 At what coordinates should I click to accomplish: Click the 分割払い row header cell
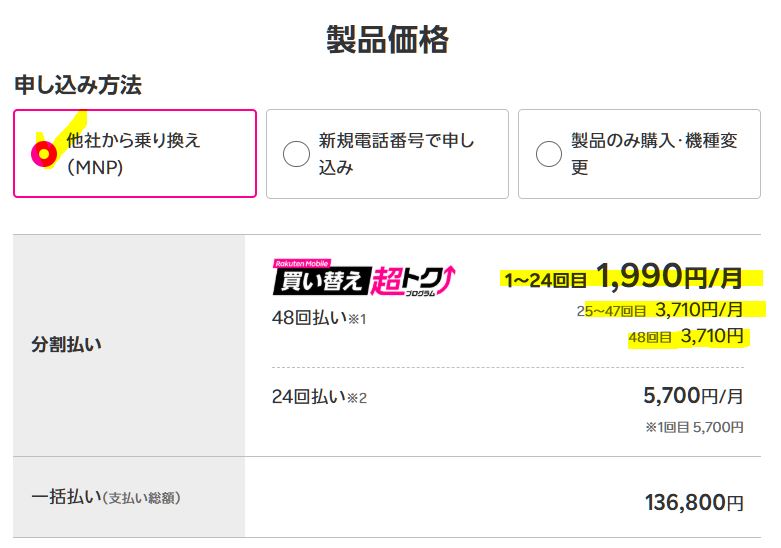129,345
